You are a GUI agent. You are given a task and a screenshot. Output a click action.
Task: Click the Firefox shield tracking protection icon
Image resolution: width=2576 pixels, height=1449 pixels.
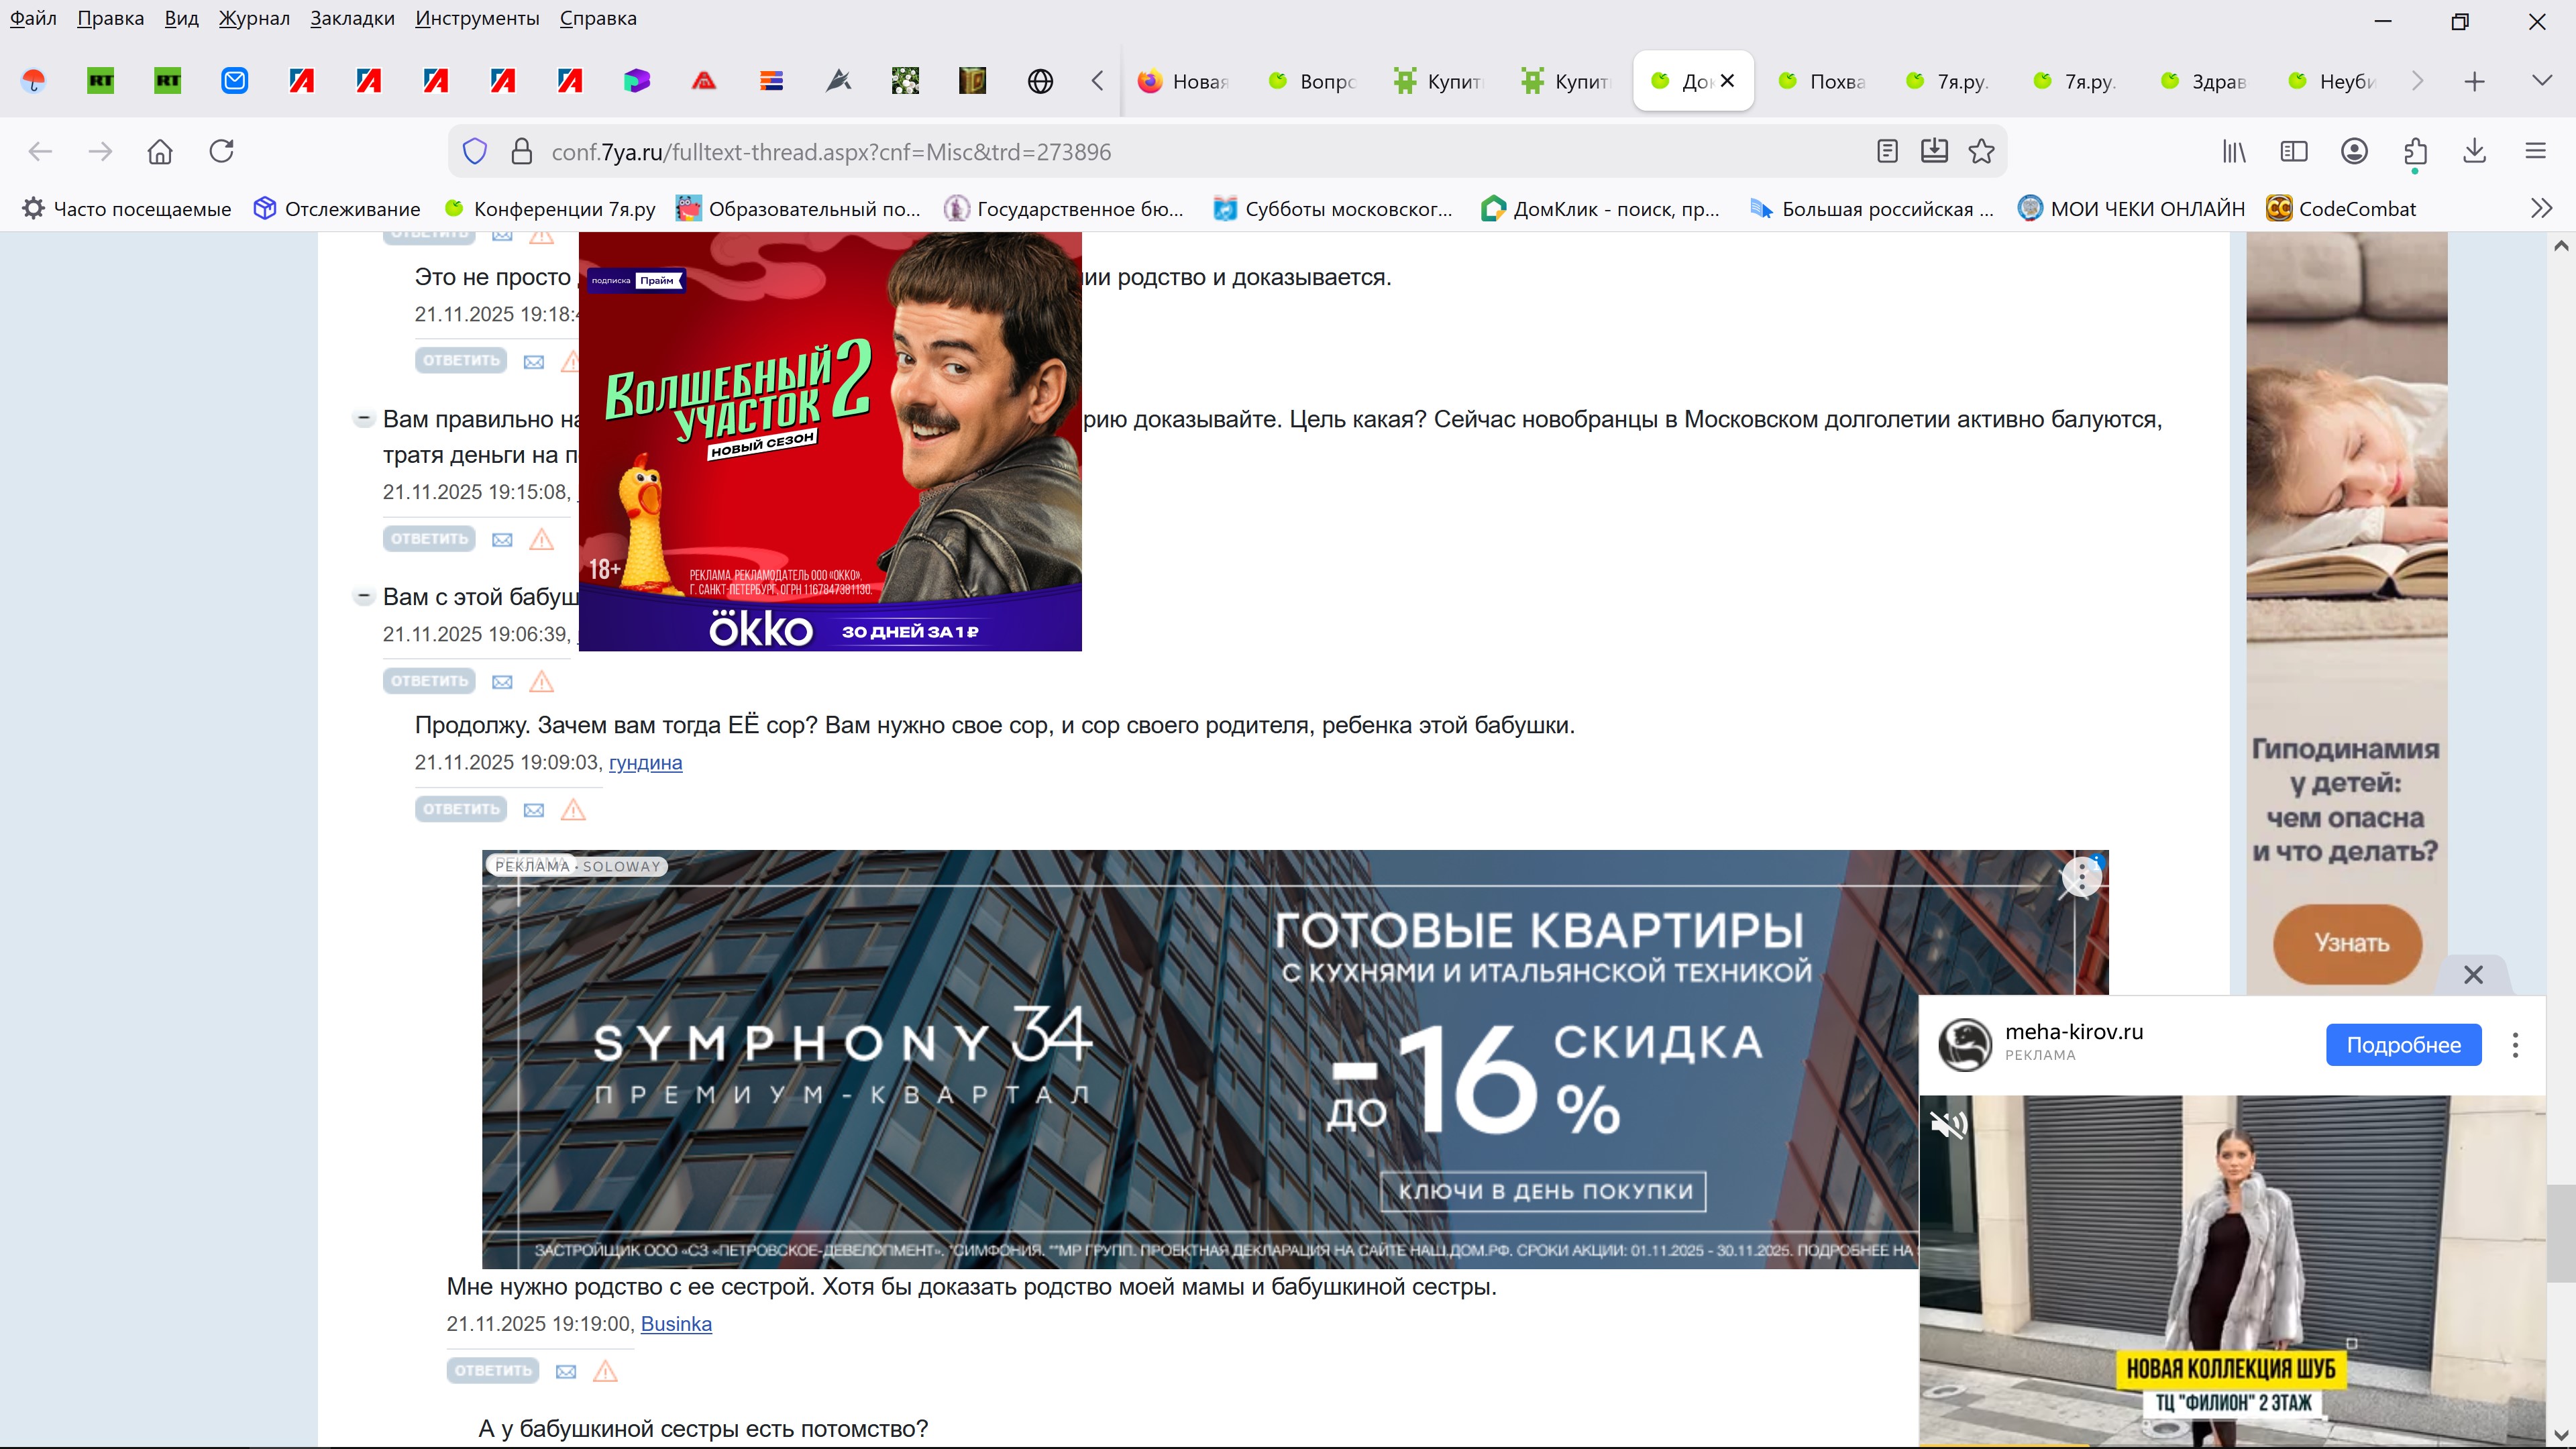(x=475, y=151)
